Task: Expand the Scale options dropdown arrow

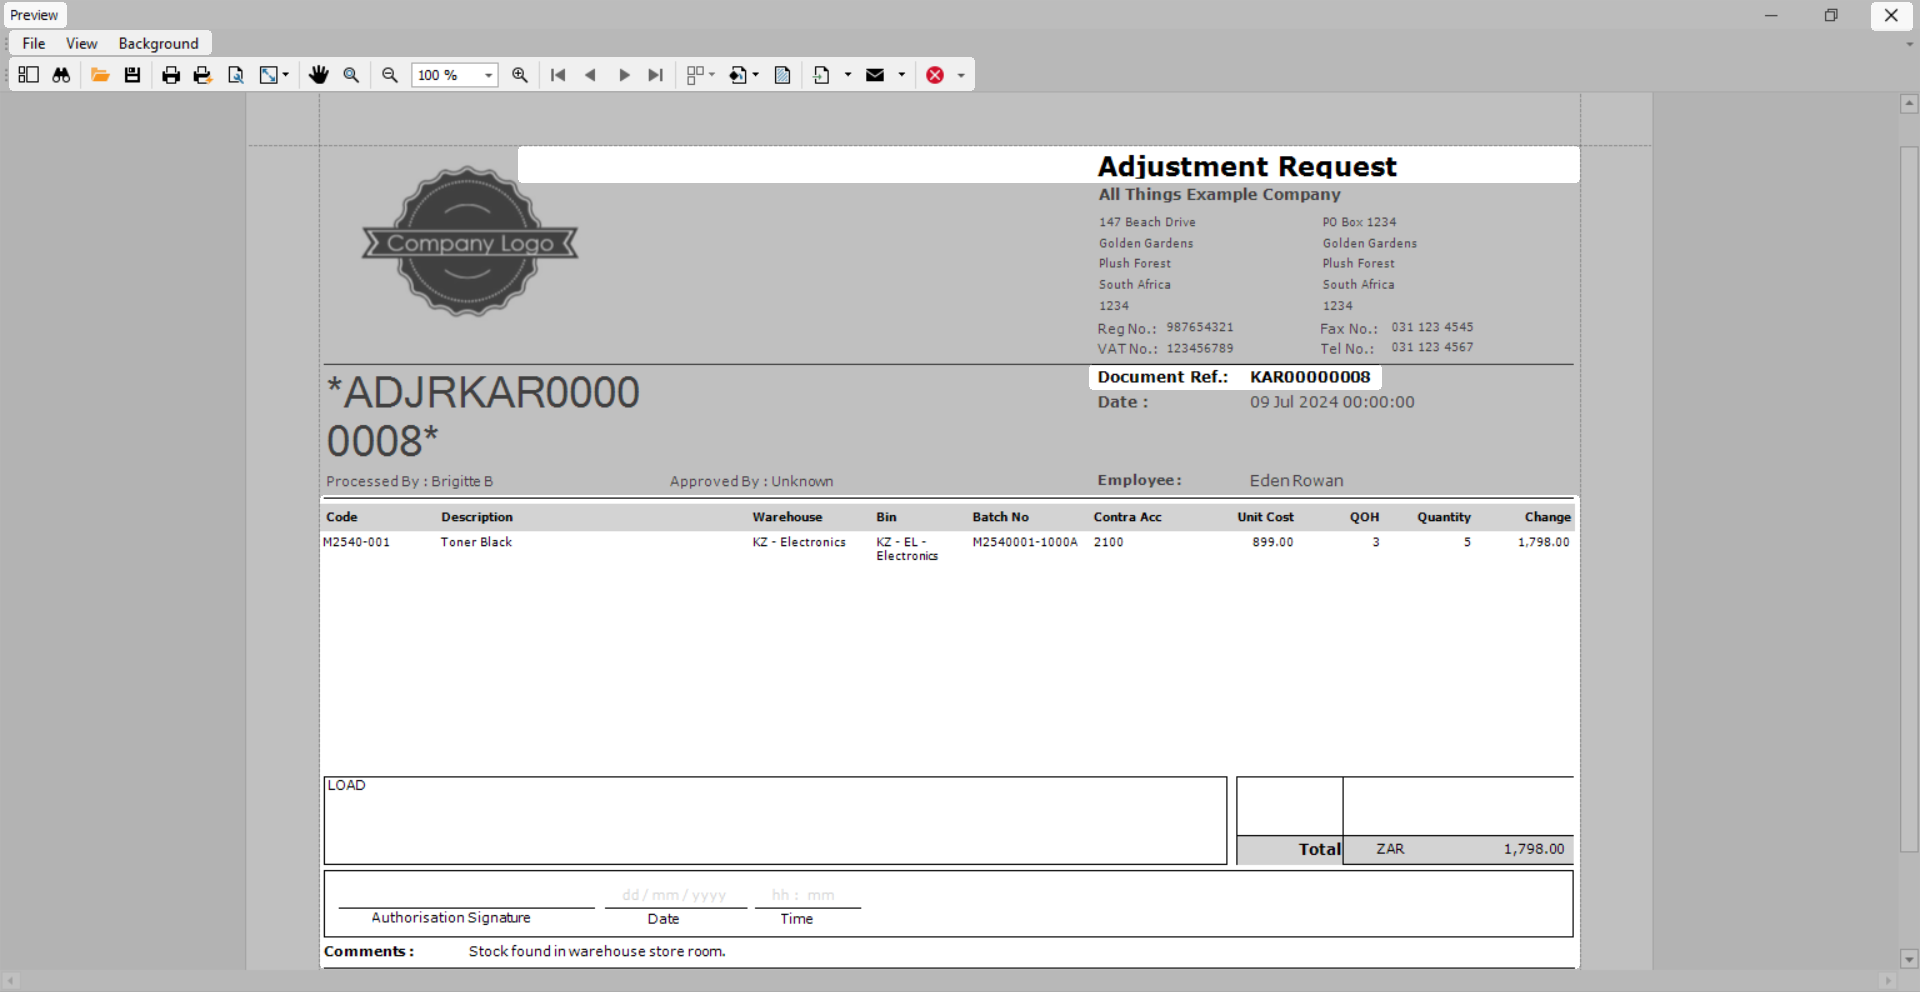Action: (x=286, y=75)
